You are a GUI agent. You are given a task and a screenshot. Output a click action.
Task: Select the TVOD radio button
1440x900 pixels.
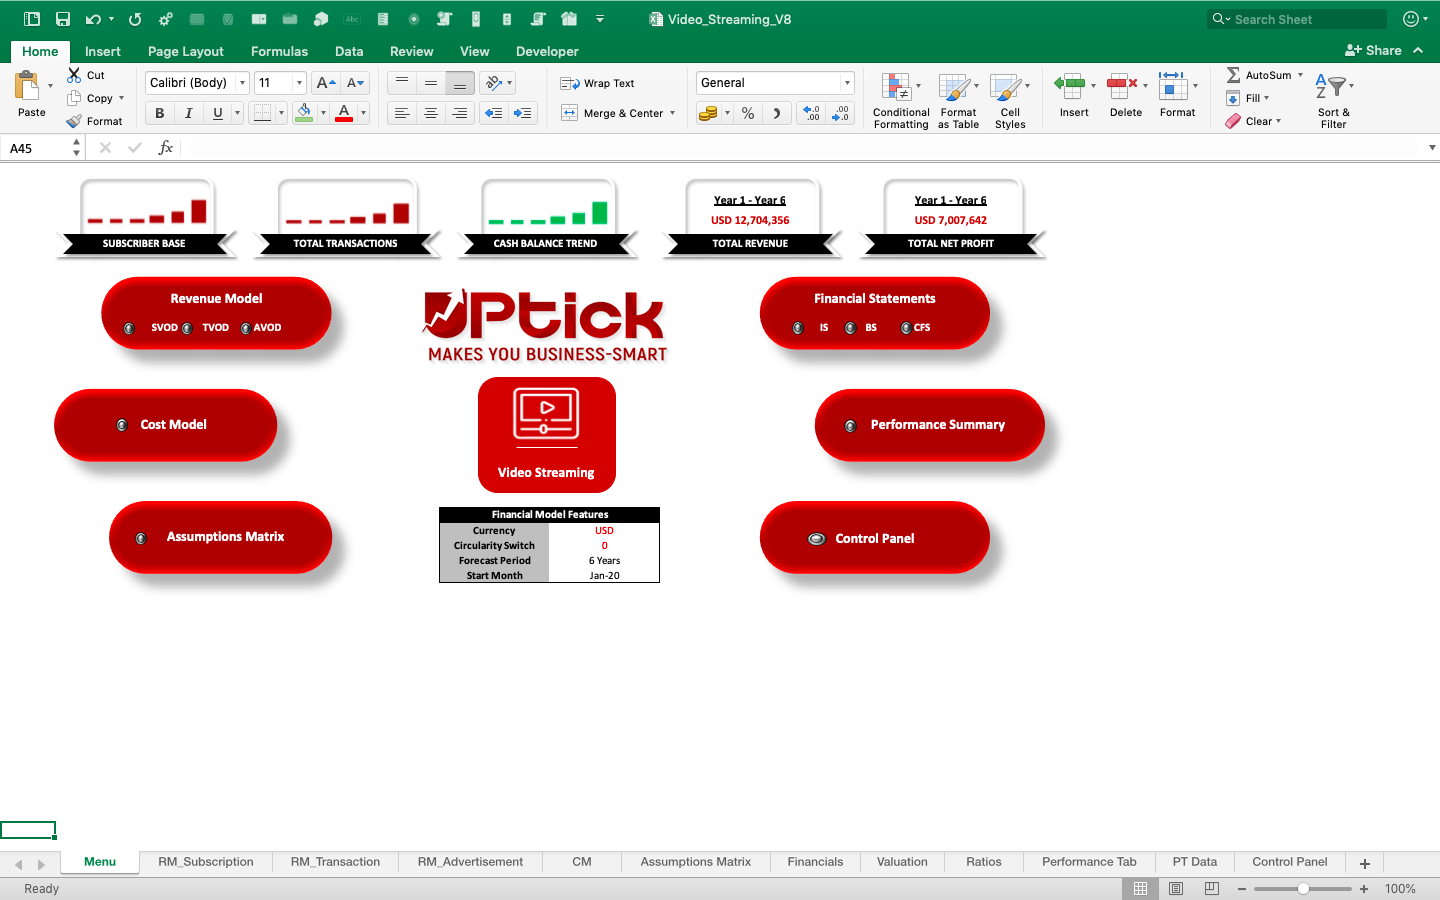tap(187, 328)
